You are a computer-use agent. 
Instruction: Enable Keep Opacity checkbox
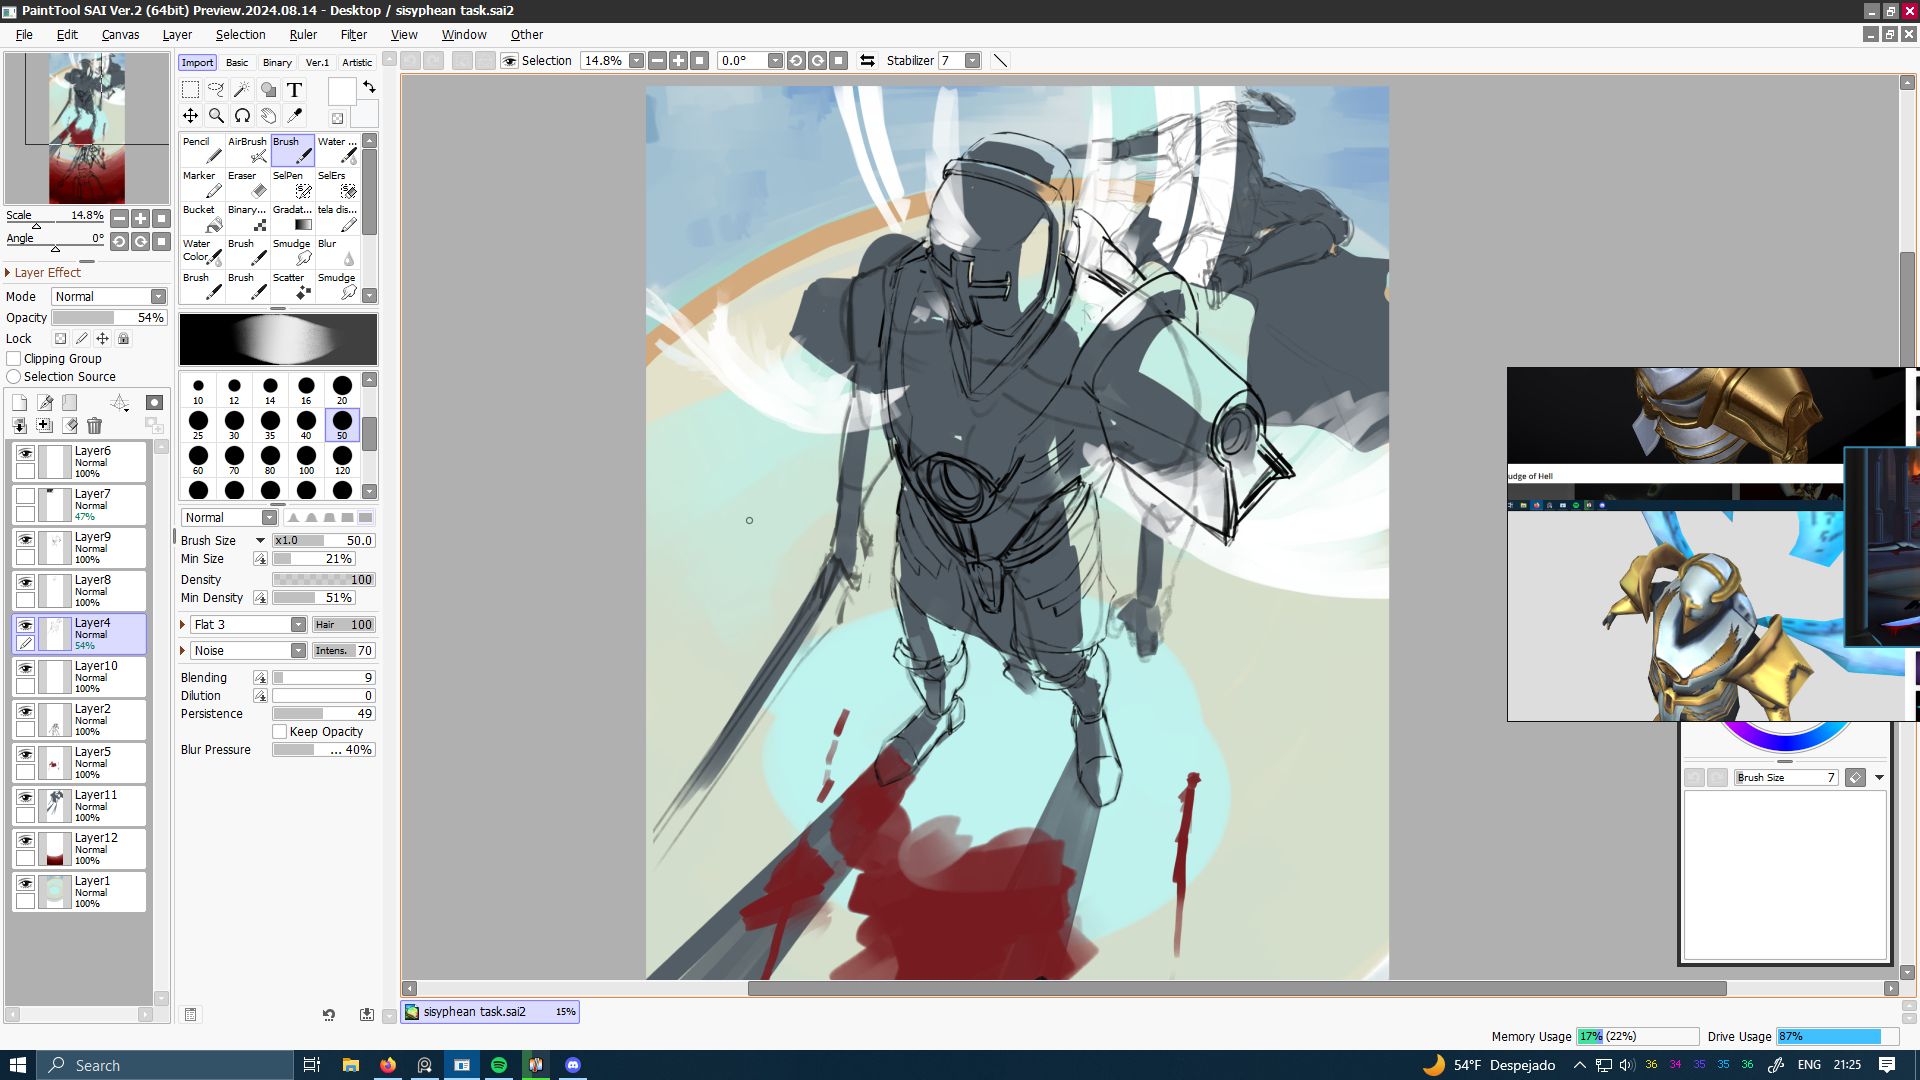point(280,732)
